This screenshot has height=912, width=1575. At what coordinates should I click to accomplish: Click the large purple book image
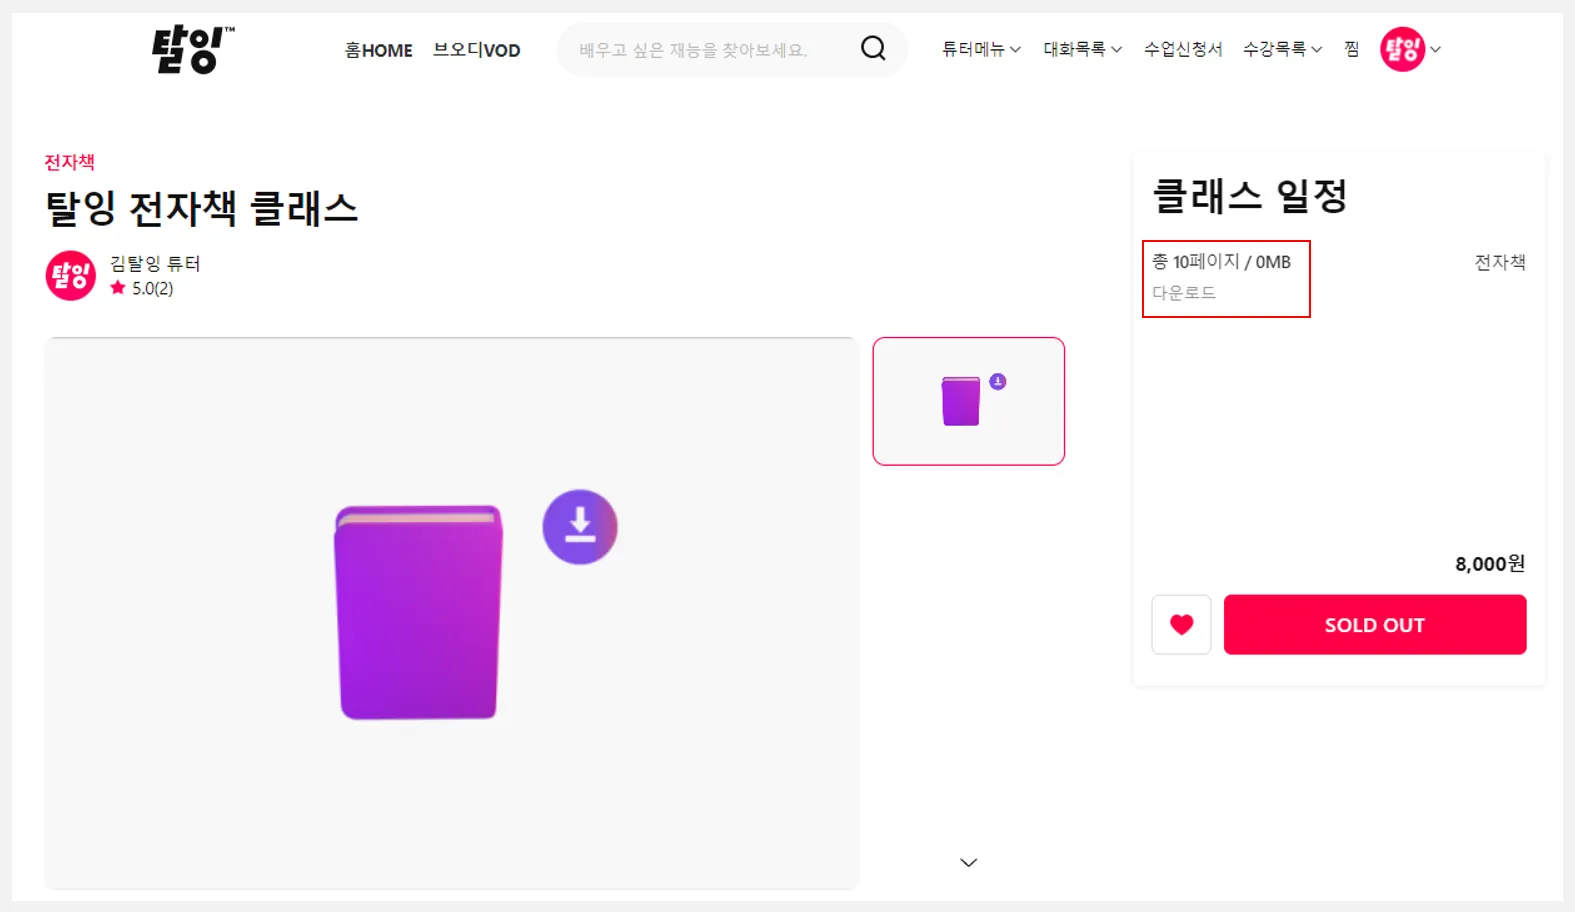pyautogui.click(x=419, y=612)
